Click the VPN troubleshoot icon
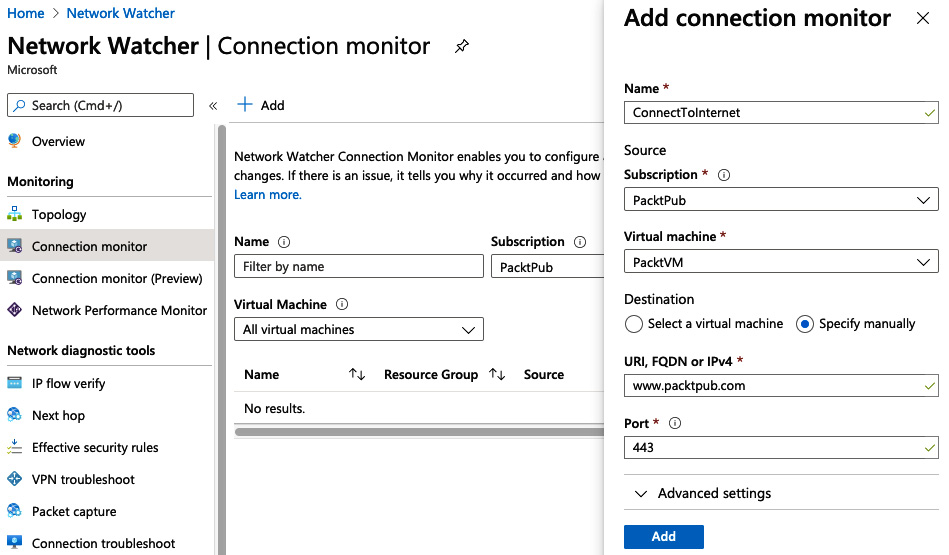This screenshot has height=555, width=949. 15,479
